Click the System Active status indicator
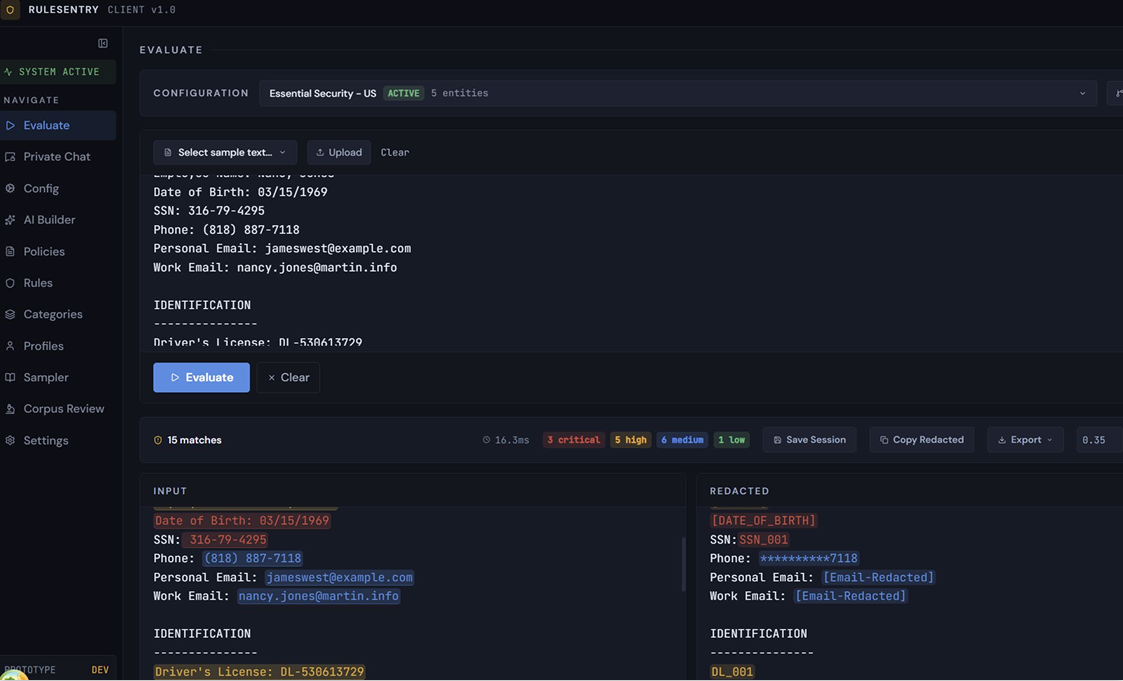 [x=58, y=72]
